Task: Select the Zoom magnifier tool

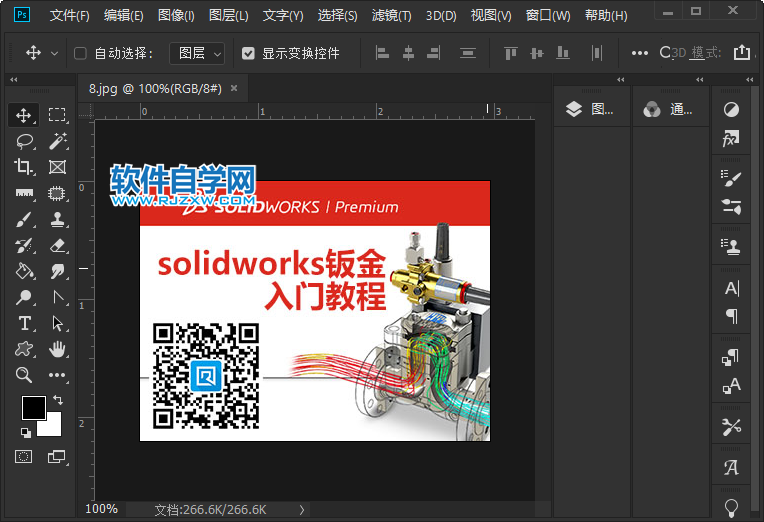Action: coord(25,375)
